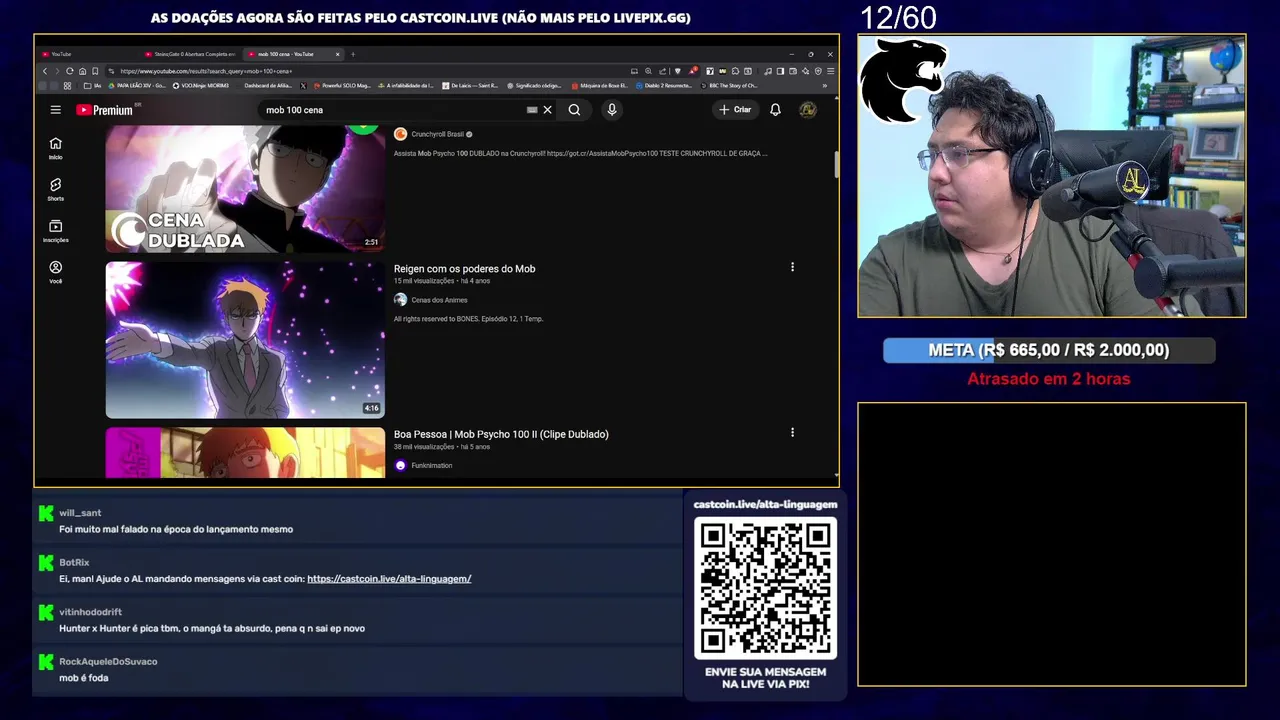The image size is (1280, 720).
Task: Open the 'BBC The Story of Ch...' bookmark
Action: pos(728,86)
